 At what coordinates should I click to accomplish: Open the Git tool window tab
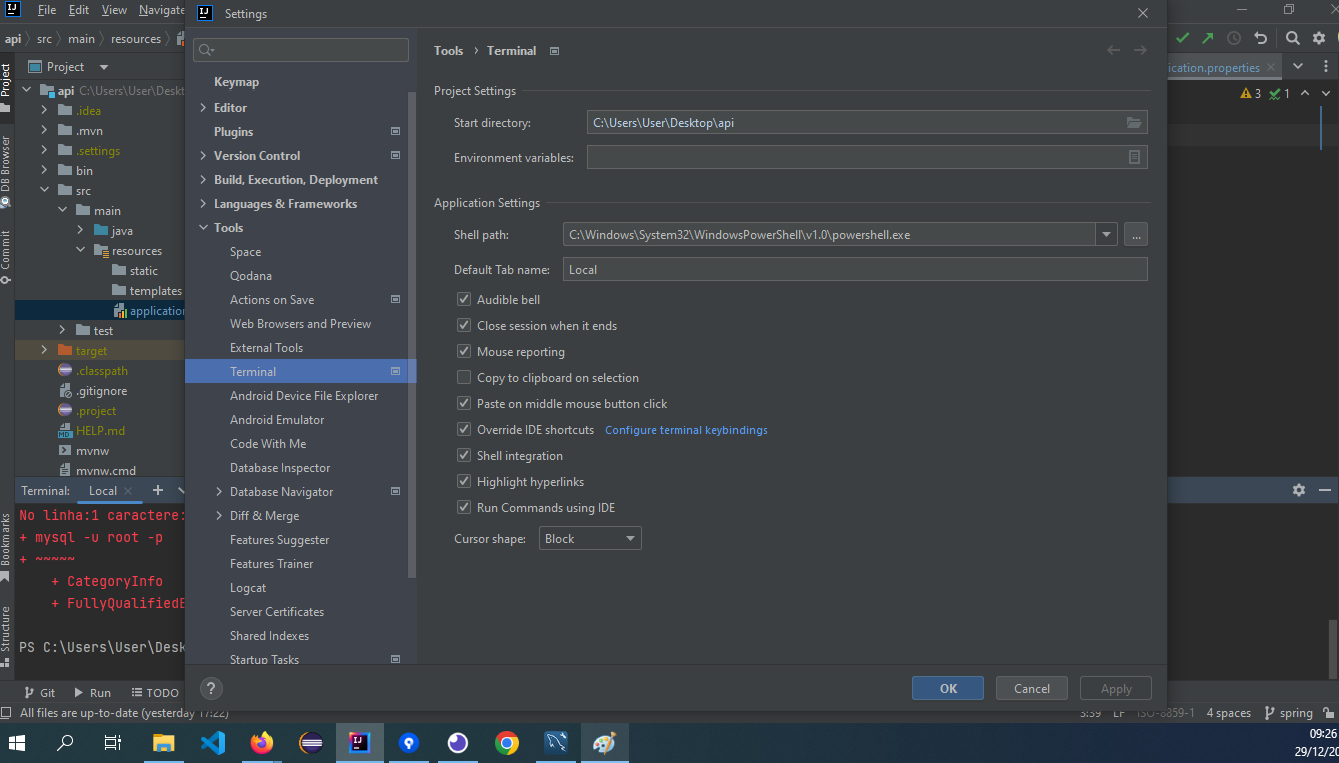(x=39, y=692)
